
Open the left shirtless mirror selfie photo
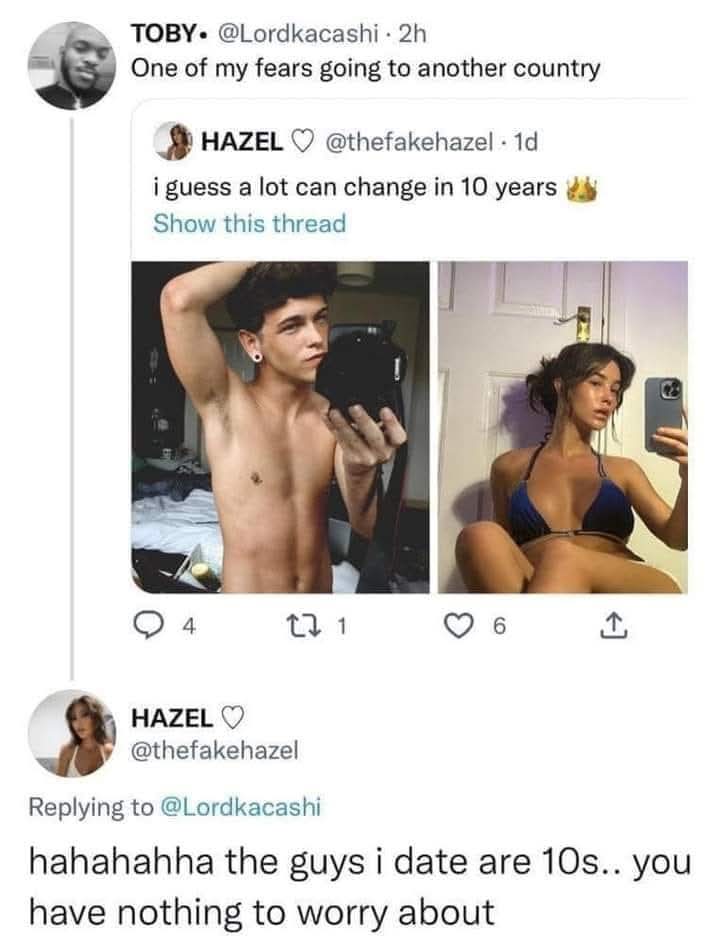pyautogui.click(x=280, y=427)
